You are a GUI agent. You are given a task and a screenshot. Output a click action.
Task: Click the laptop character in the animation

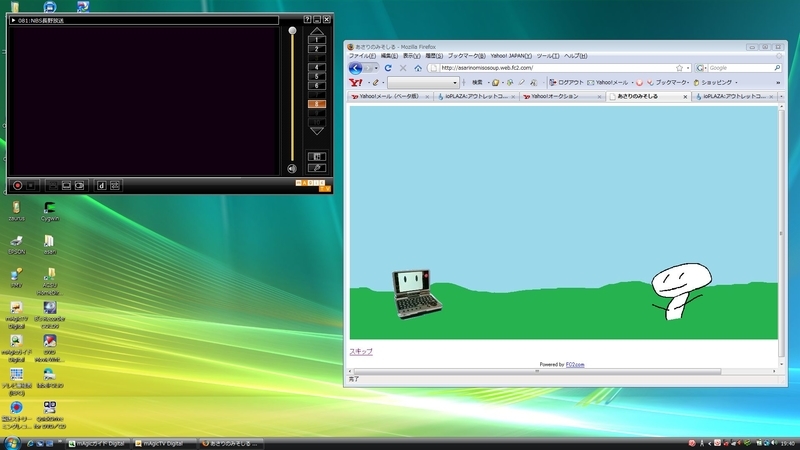[x=417, y=294]
